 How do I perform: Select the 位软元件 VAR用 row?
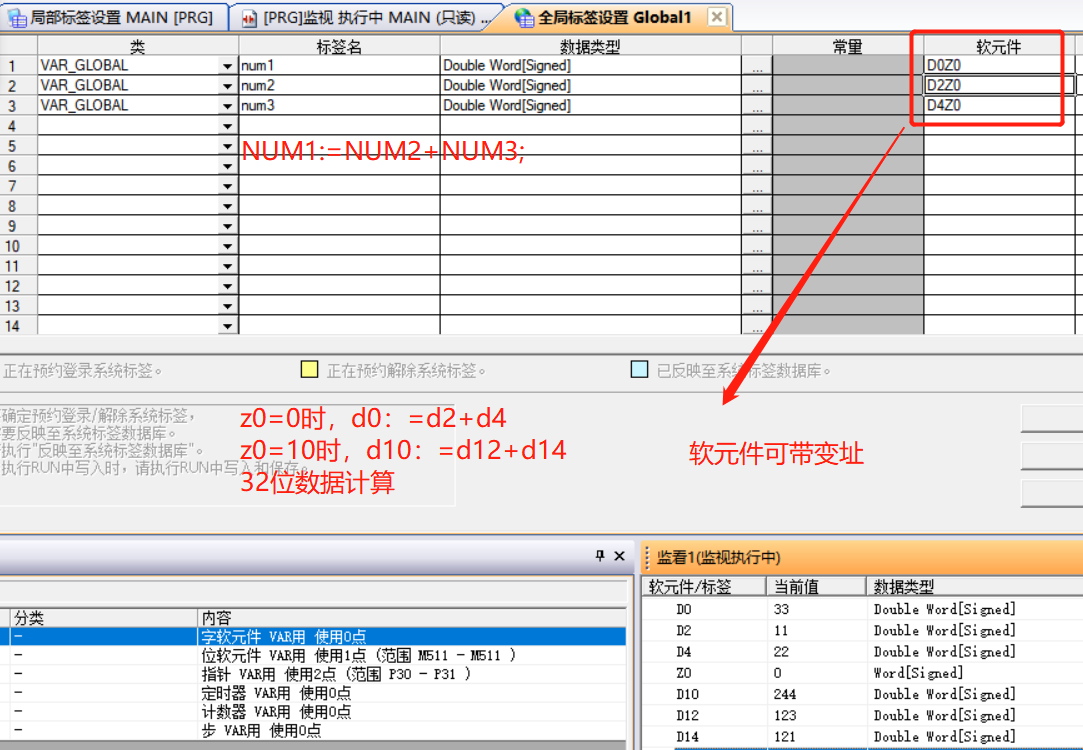pos(358,655)
